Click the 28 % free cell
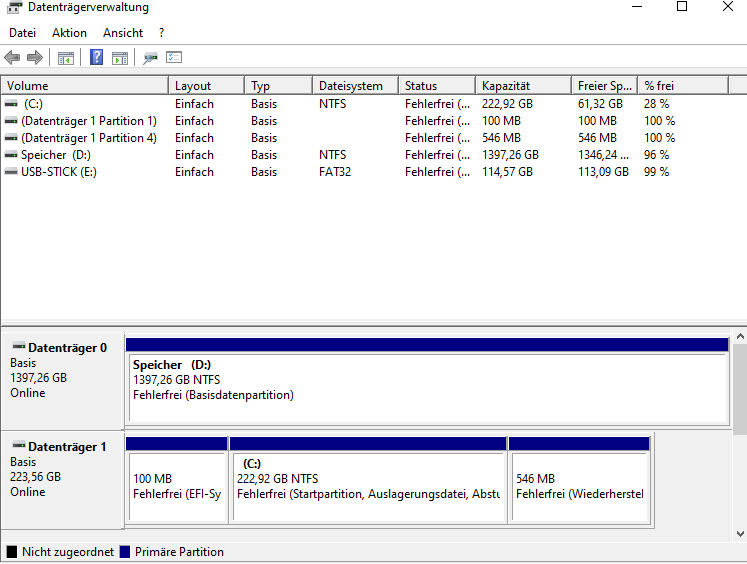Image resolution: width=747 pixels, height=564 pixels. pos(656,103)
